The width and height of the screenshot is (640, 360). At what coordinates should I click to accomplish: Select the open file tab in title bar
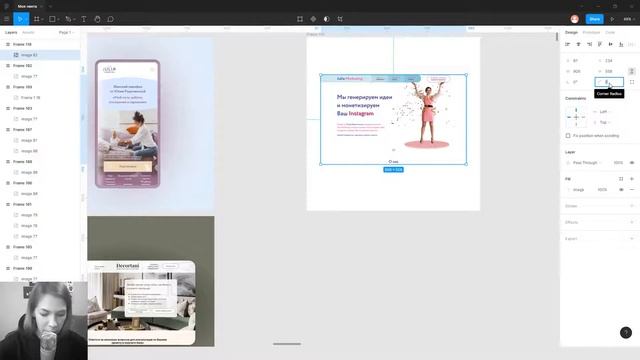click(27, 6)
